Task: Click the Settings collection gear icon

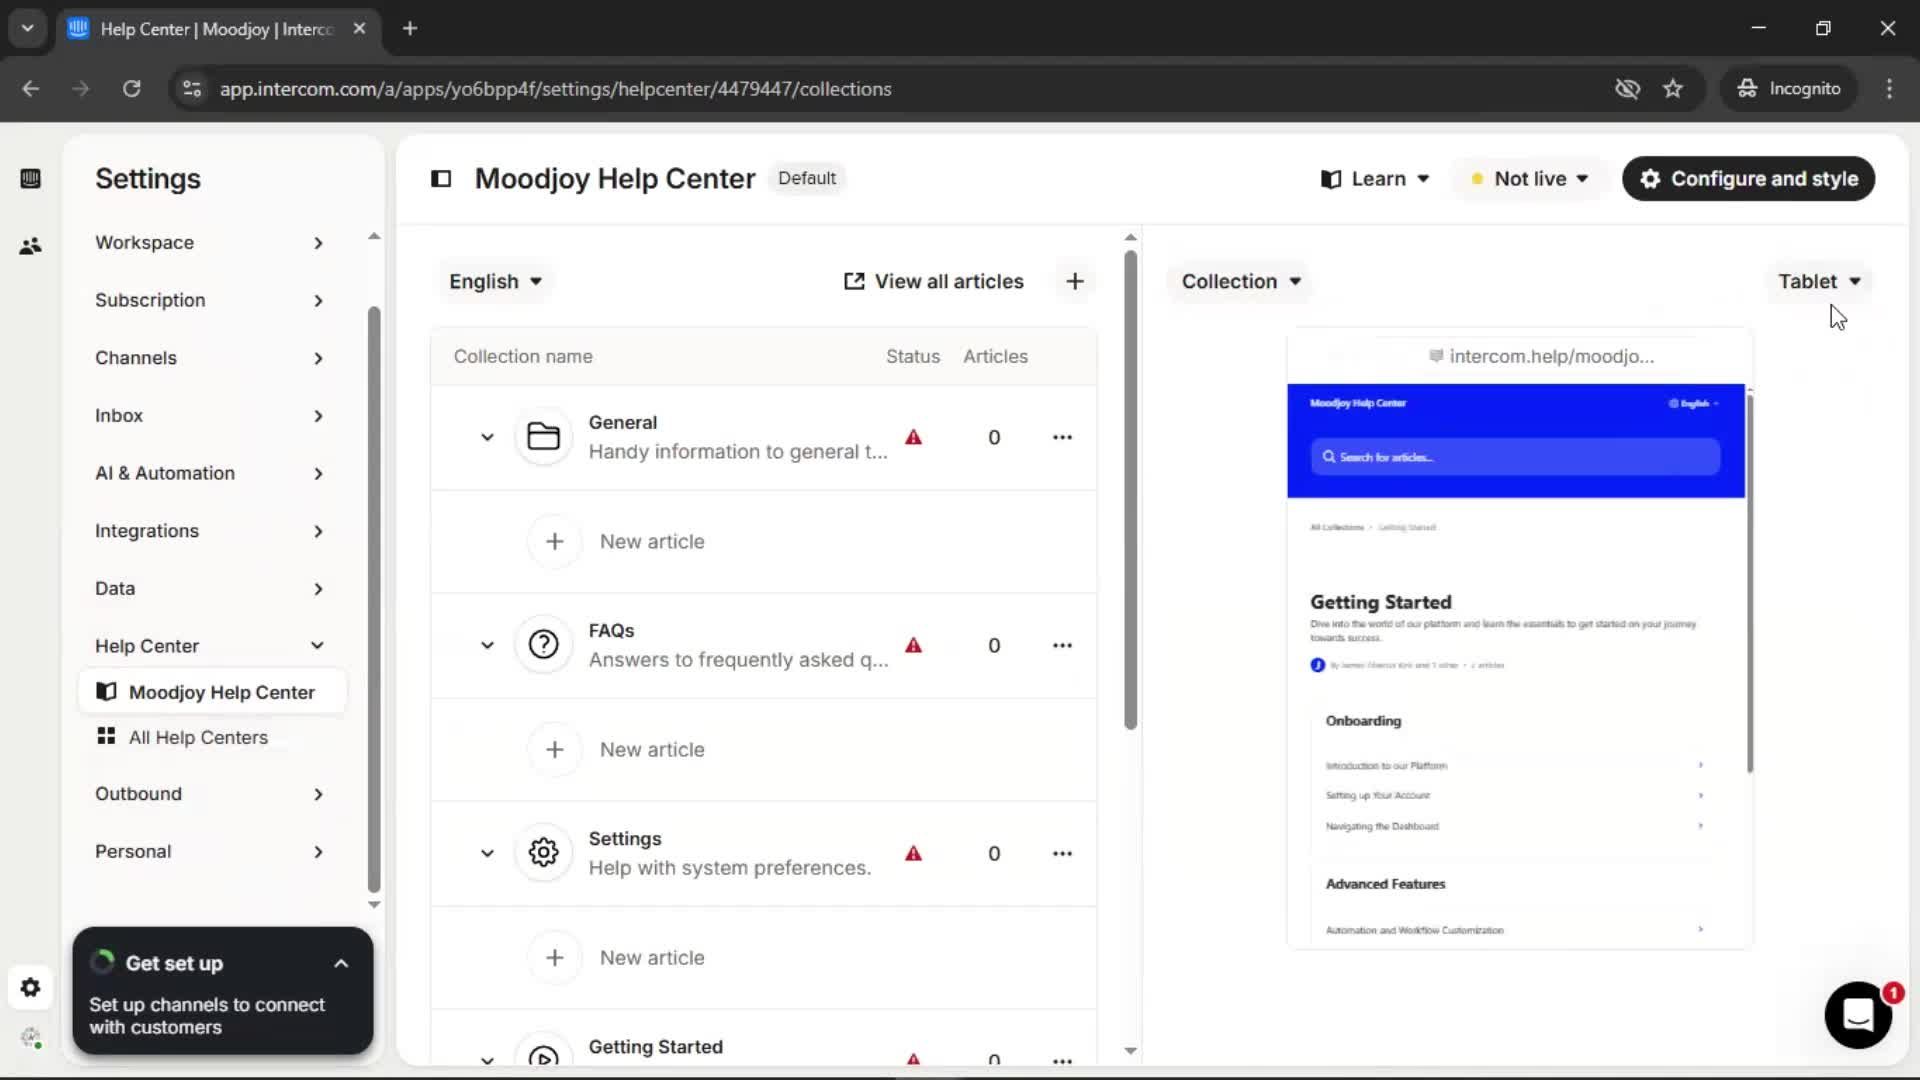Action: [543, 853]
